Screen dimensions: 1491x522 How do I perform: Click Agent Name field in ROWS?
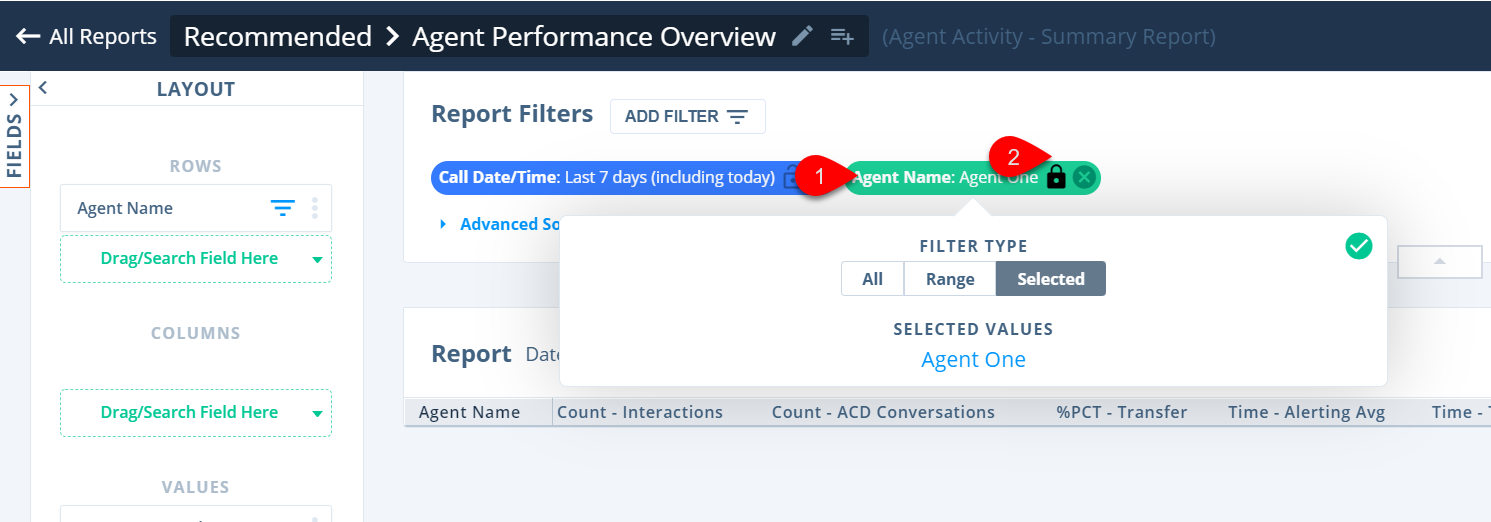196,208
